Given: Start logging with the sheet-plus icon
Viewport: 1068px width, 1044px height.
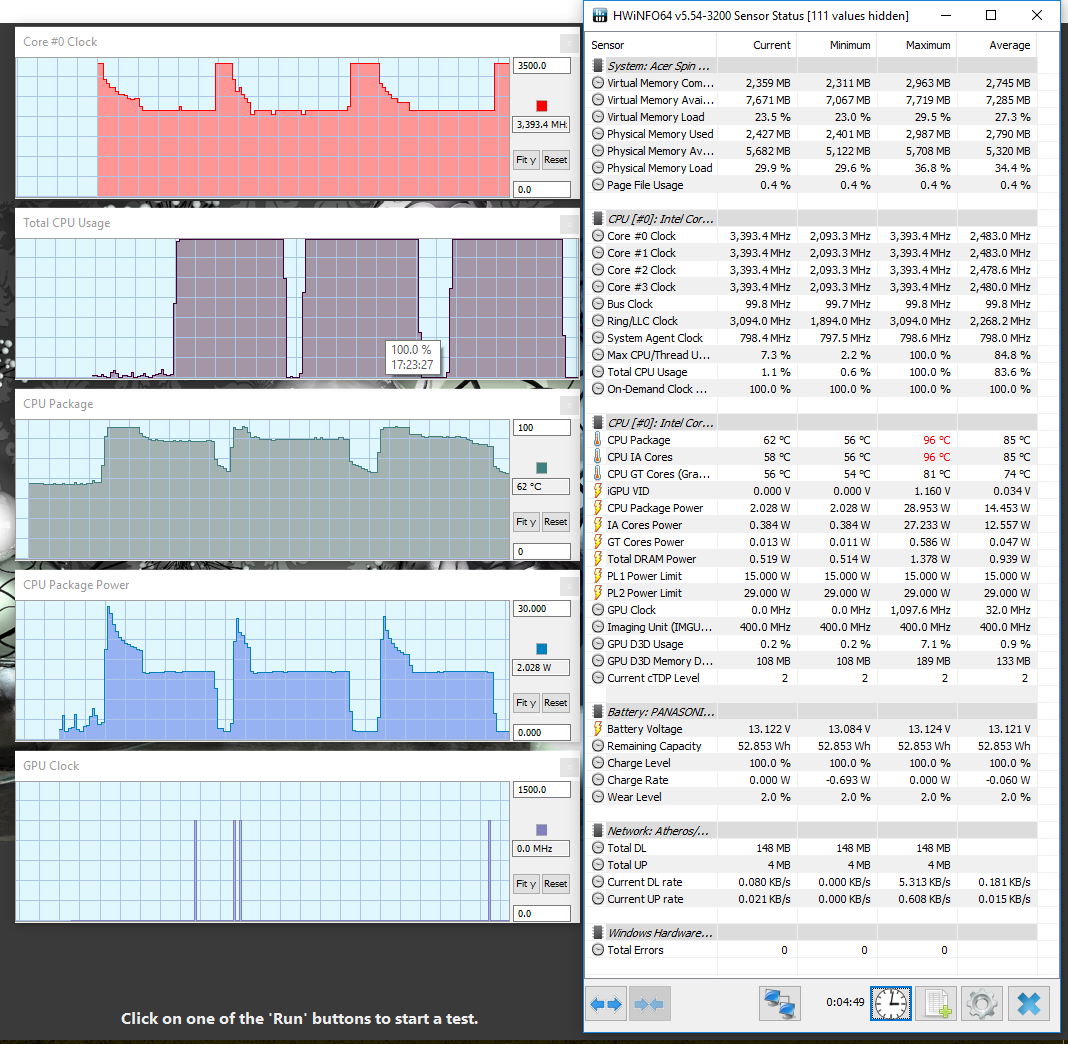Looking at the screenshot, I should coord(937,1004).
